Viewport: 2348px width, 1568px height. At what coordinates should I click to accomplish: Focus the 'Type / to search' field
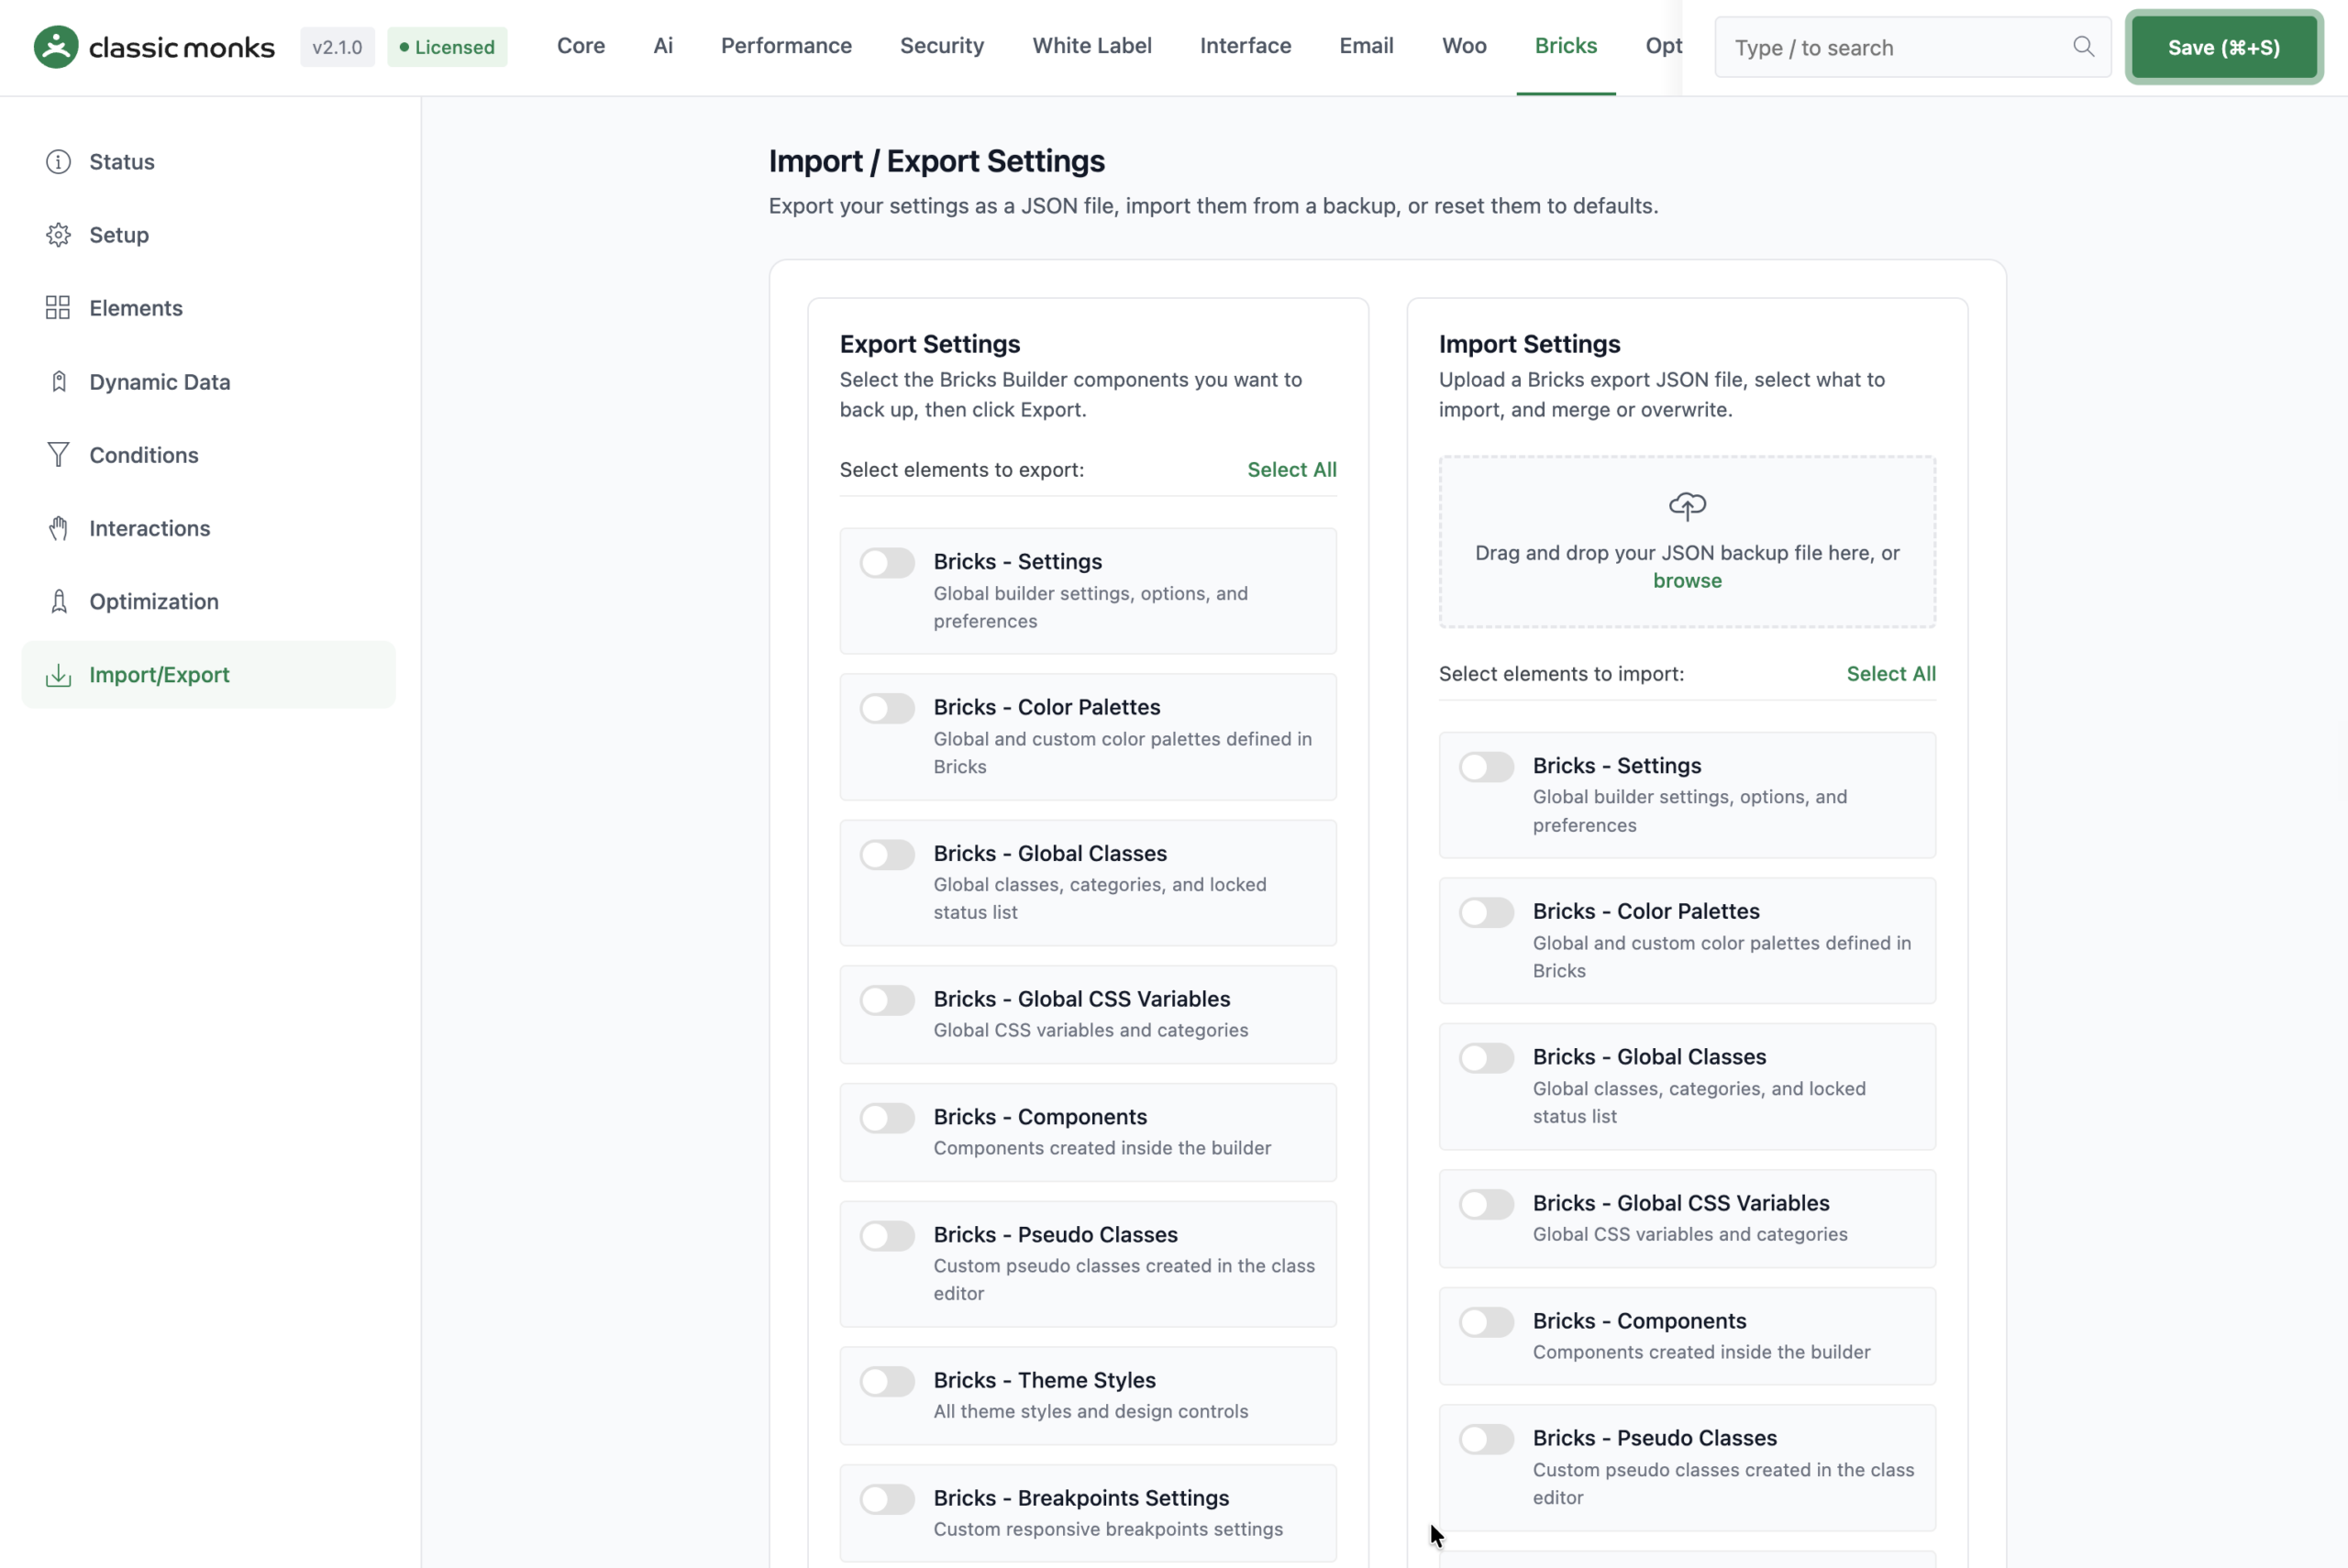point(1912,47)
